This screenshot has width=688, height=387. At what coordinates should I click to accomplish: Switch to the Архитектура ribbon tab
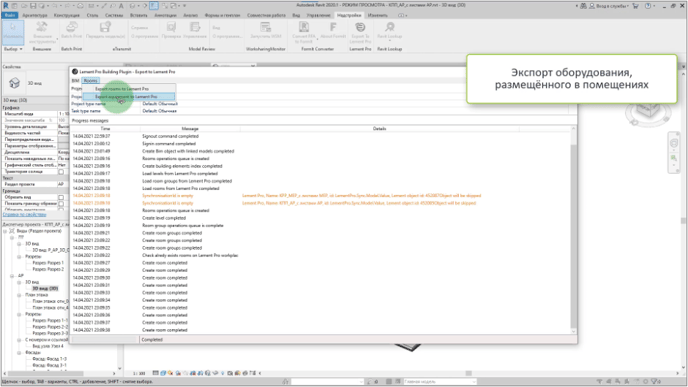(35, 15)
